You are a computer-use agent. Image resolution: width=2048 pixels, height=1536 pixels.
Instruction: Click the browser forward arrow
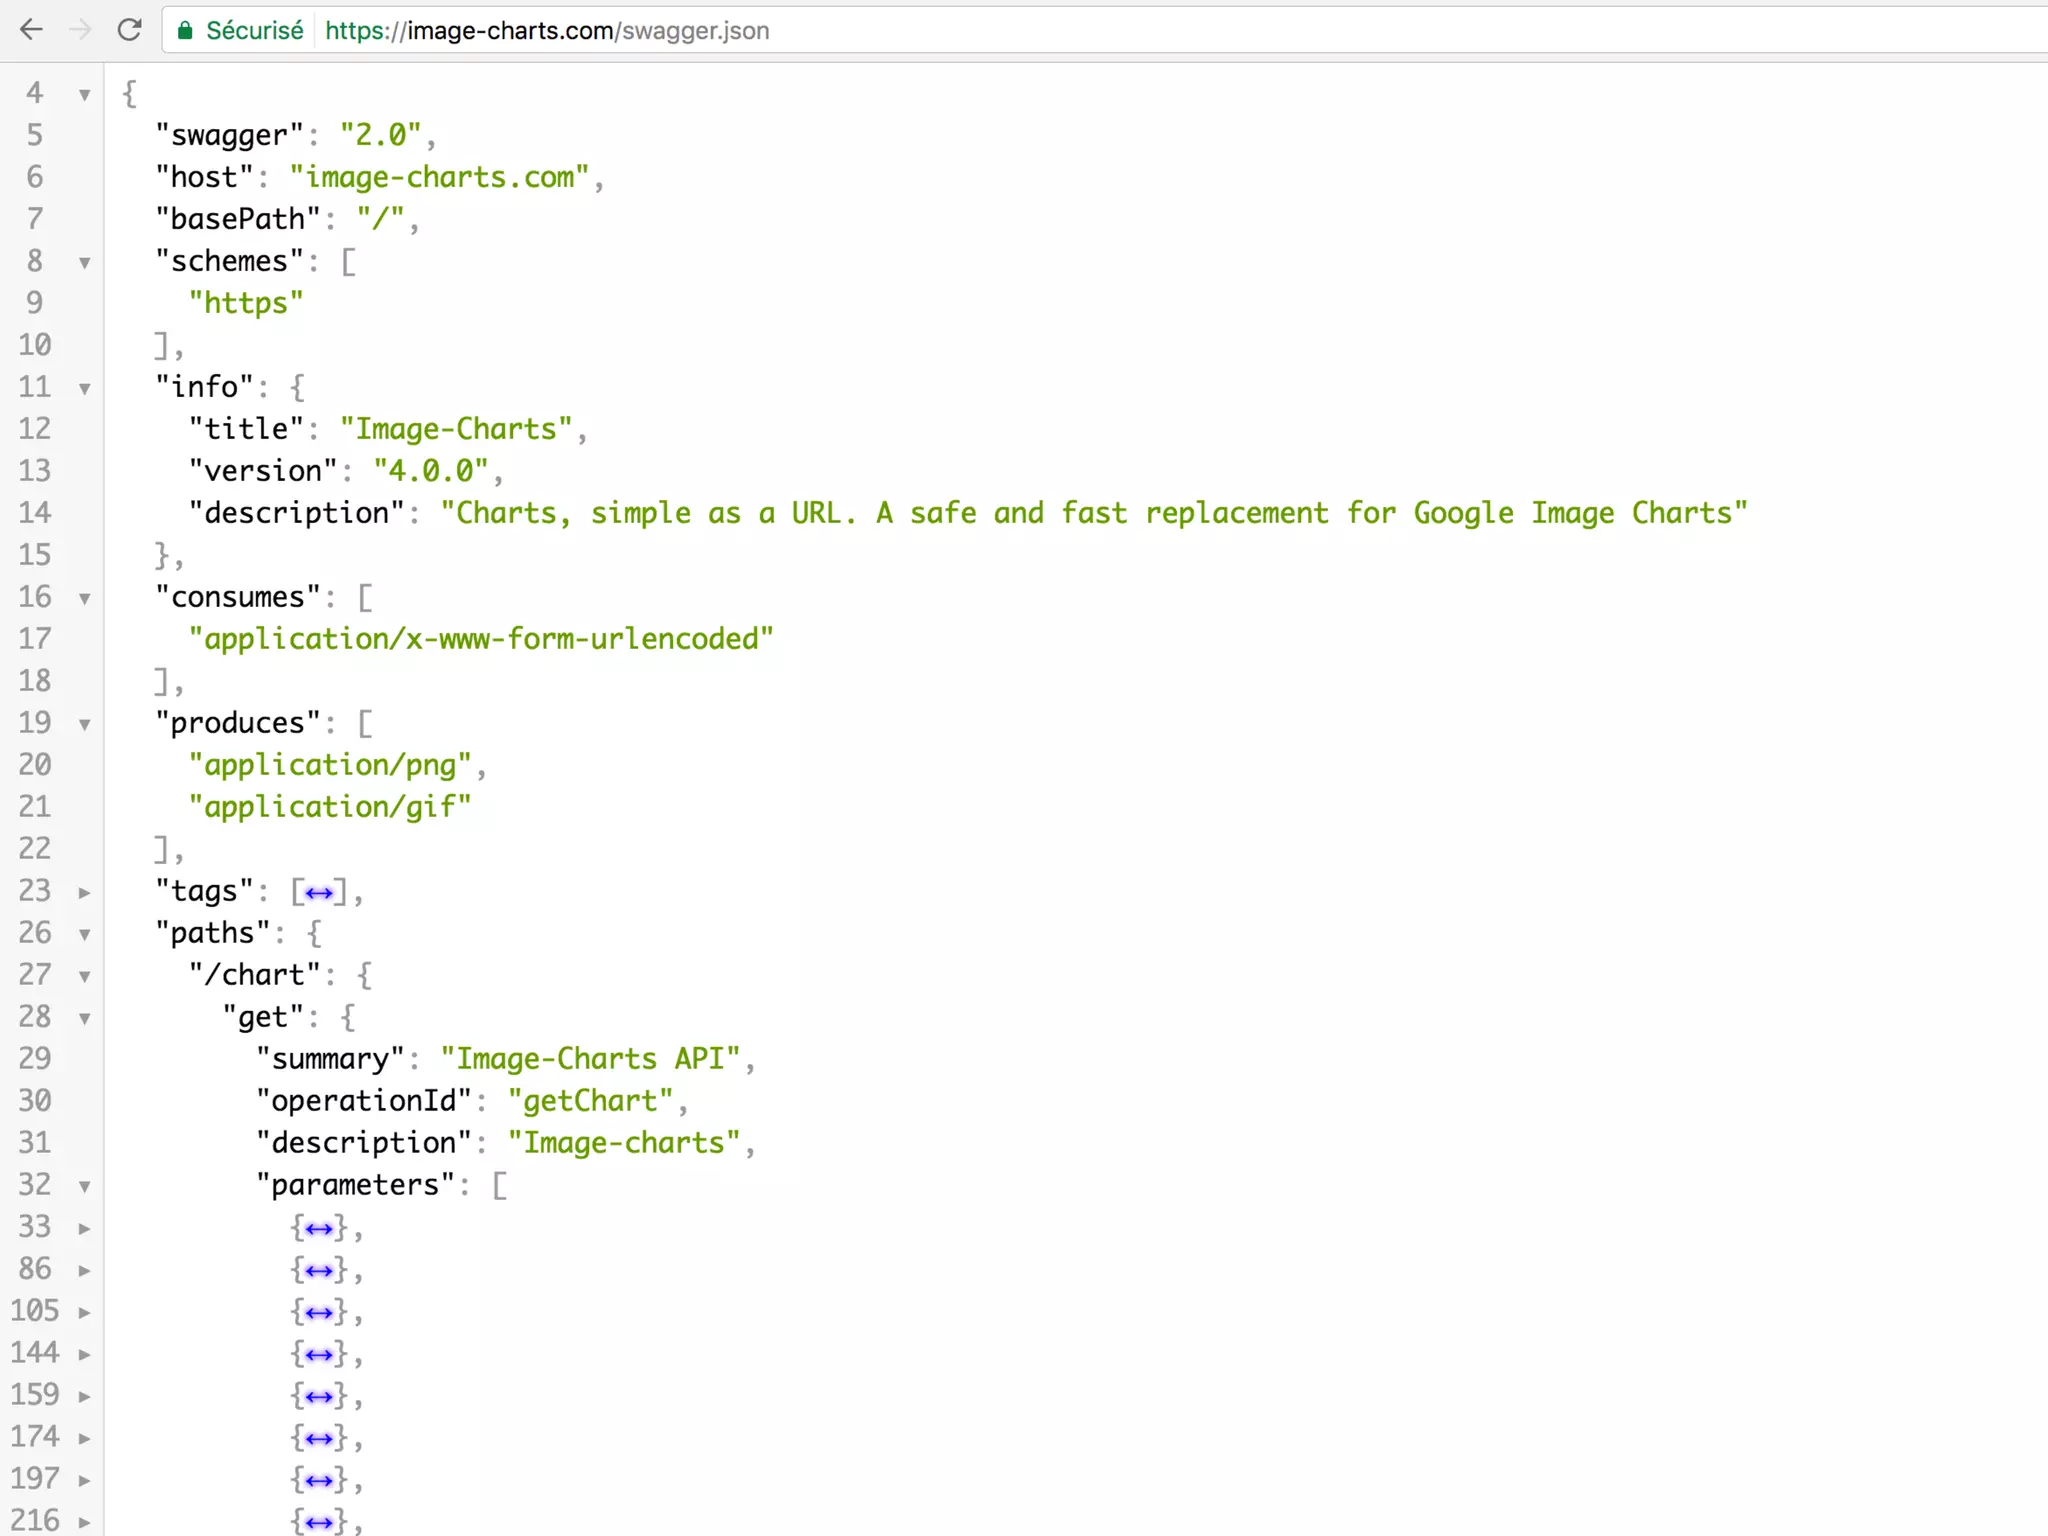[80, 30]
